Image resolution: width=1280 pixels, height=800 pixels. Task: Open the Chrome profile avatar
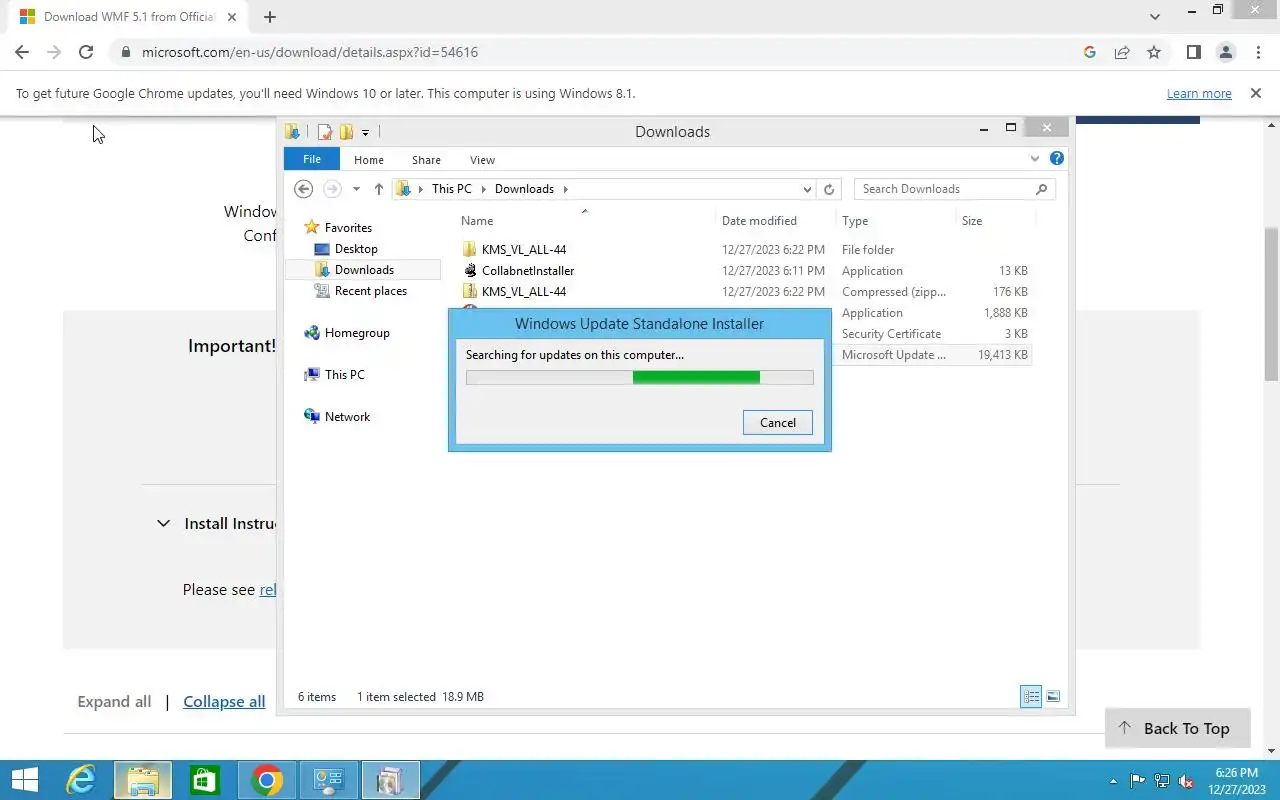pos(1226,52)
